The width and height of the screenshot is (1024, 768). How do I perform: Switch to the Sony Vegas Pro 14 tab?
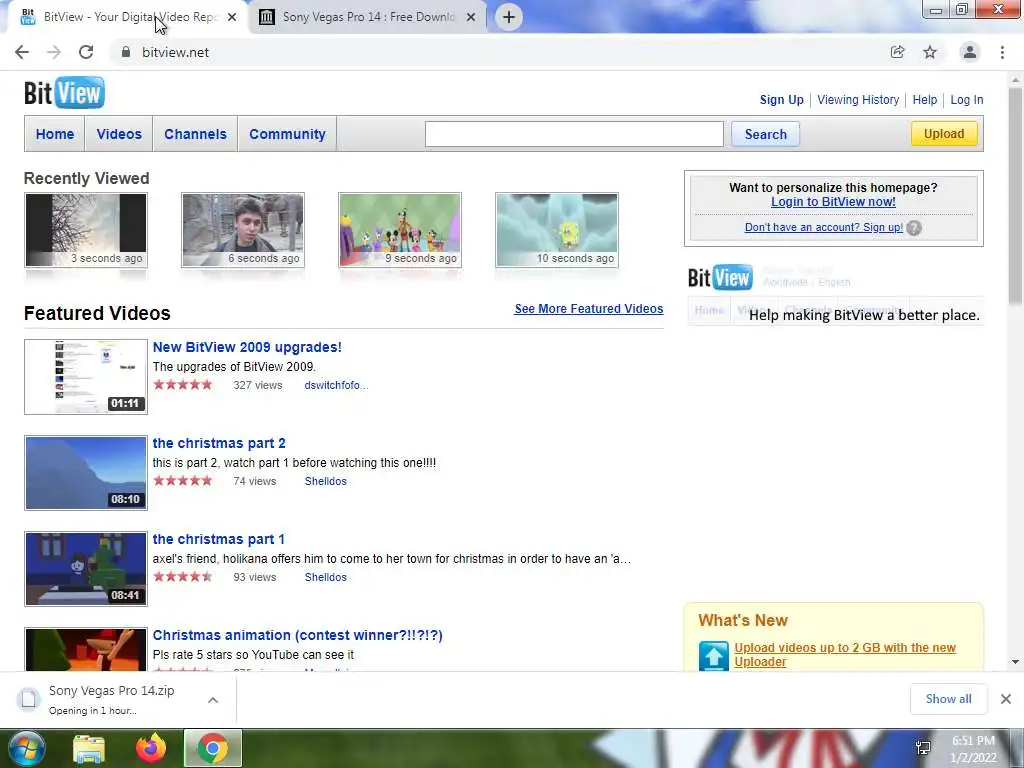click(x=368, y=17)
